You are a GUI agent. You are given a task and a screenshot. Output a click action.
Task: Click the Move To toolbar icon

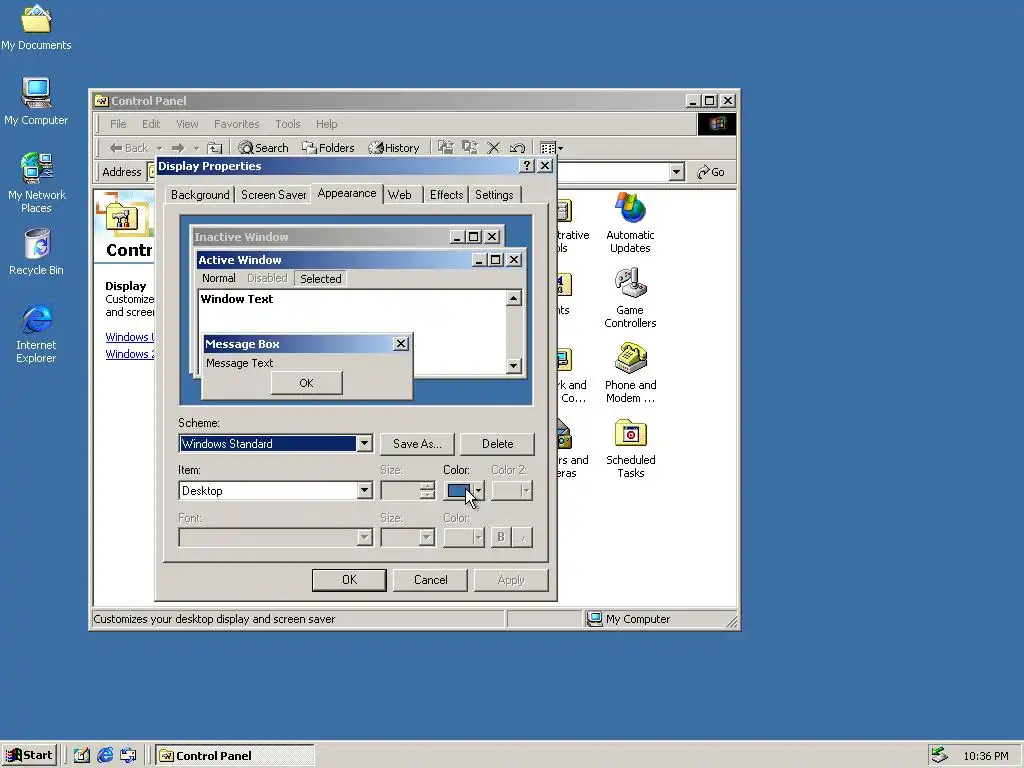pos(445,148)
